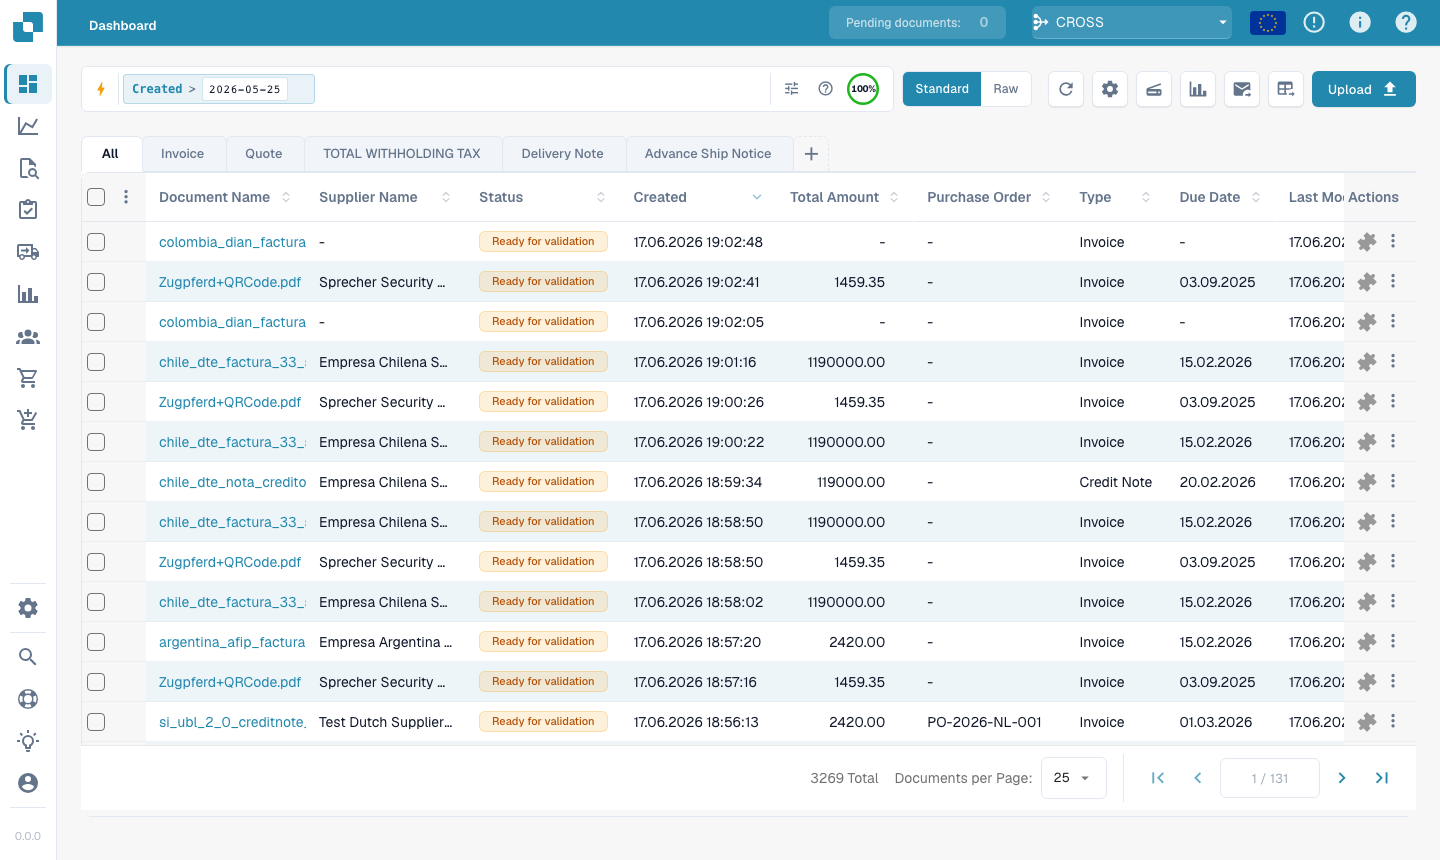This screenshot has height=860, width=1440.
Task: Open the Dashboard grid icon in sidebar
Action: [x=28, y=84]
